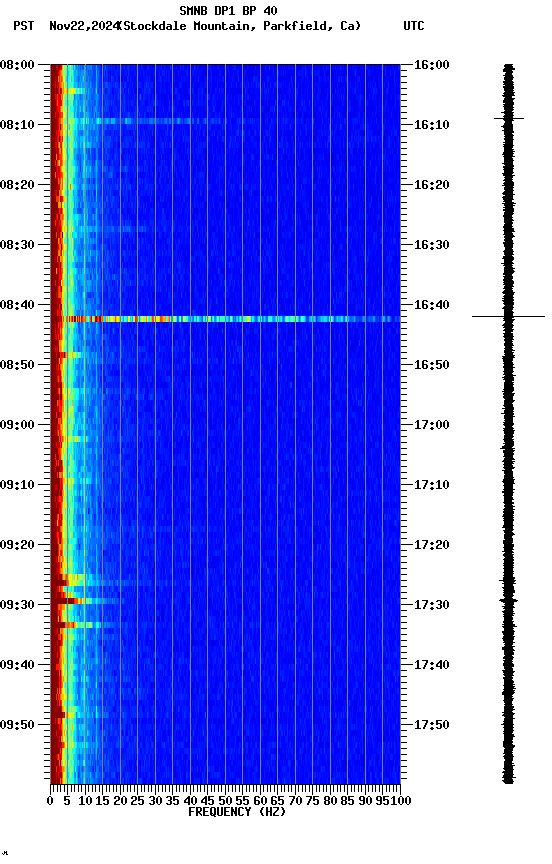
Task: Click the 16:30 UTC time label
Action: 431,245
